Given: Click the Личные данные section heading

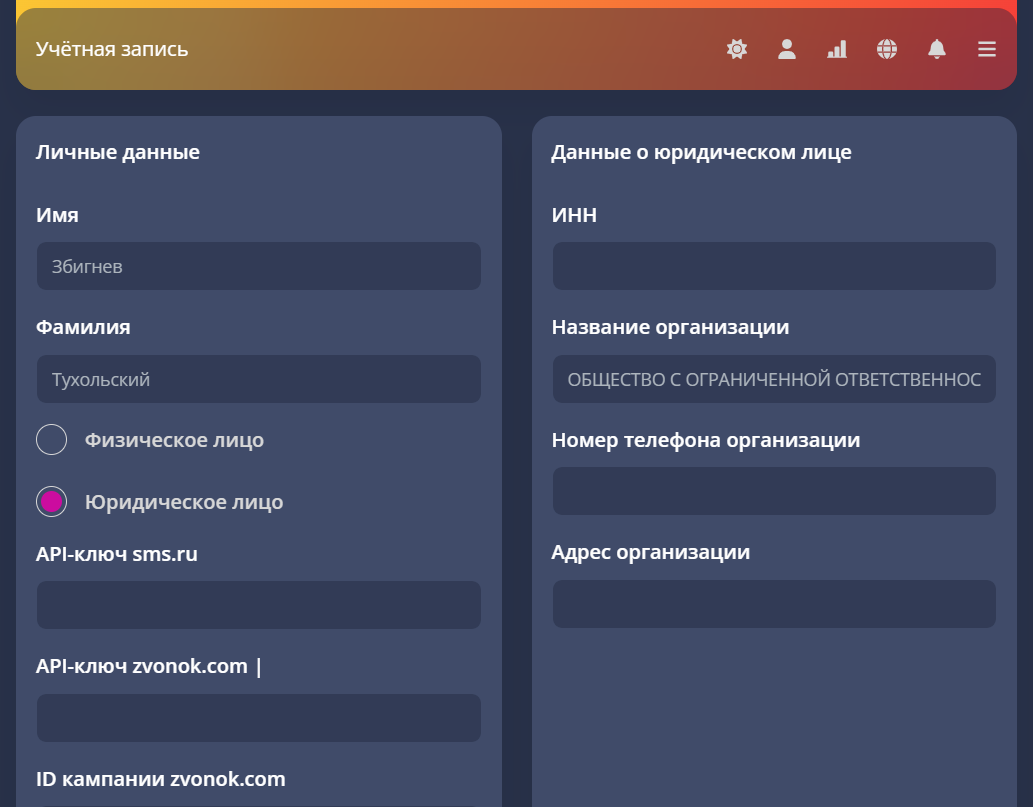Looking at the screenshot, I should pos(118,152).
